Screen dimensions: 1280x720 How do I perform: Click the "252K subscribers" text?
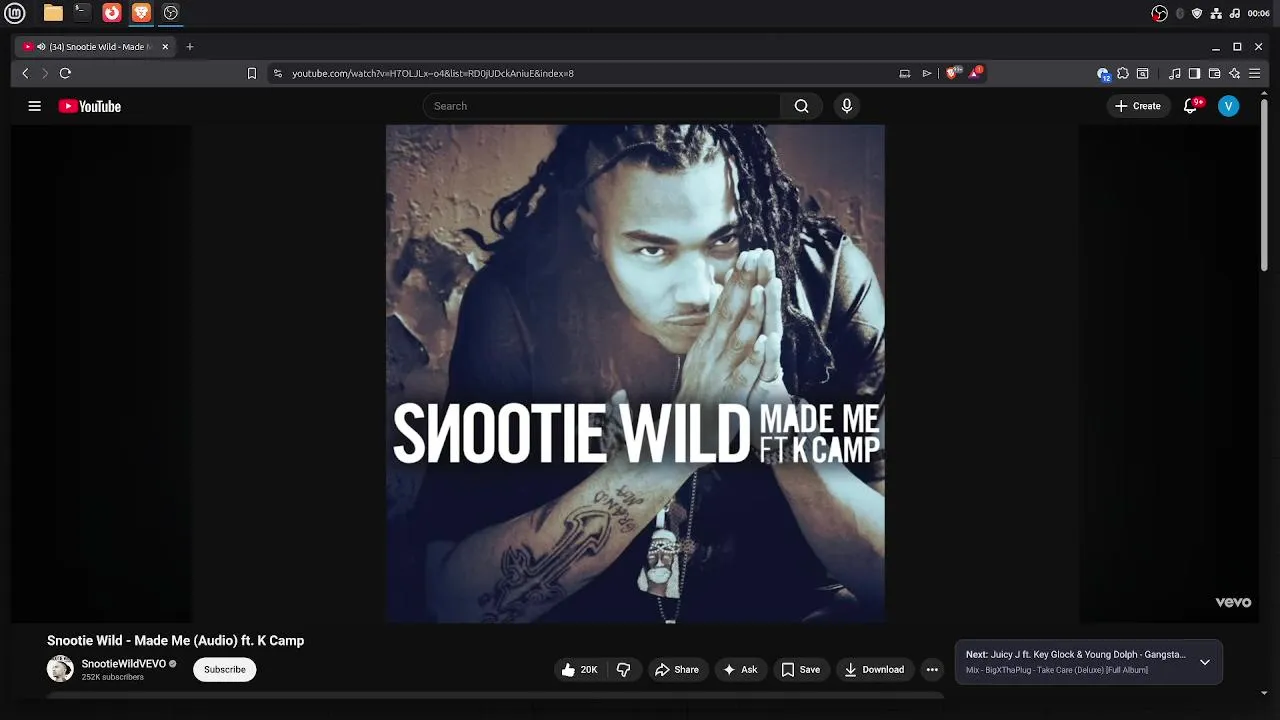point(113,677)
